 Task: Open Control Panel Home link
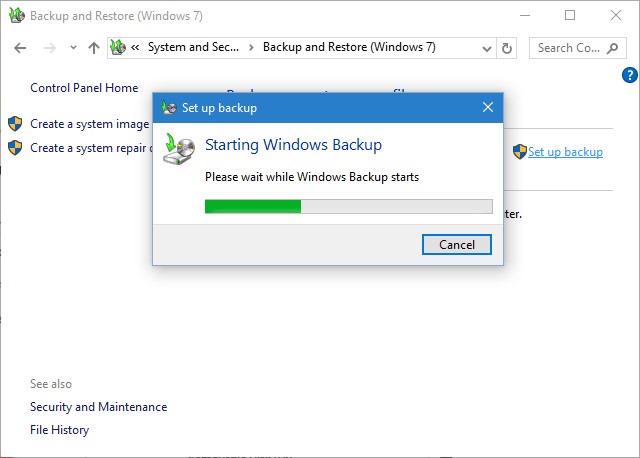pyautogui.click(x=84, y=88)
